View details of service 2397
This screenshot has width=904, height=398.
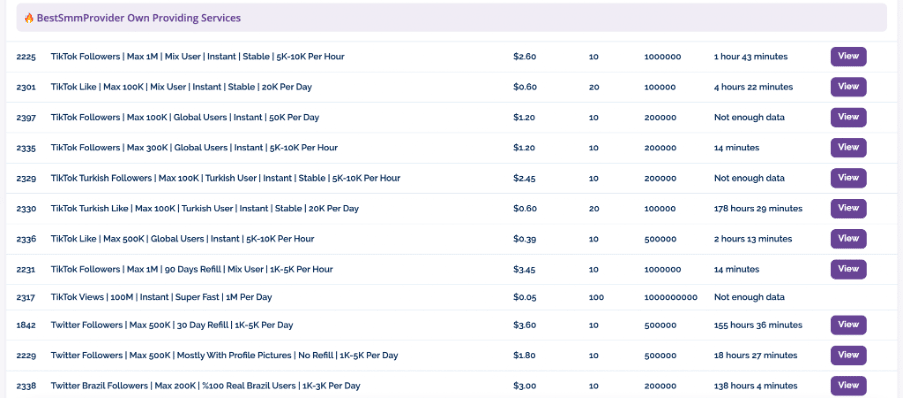click(848, 117)
